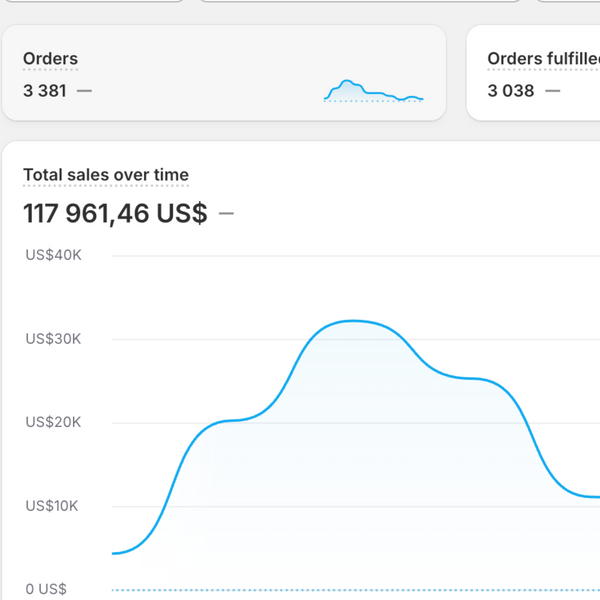Click the 0 US$ axis label

[x=46, y=589]
